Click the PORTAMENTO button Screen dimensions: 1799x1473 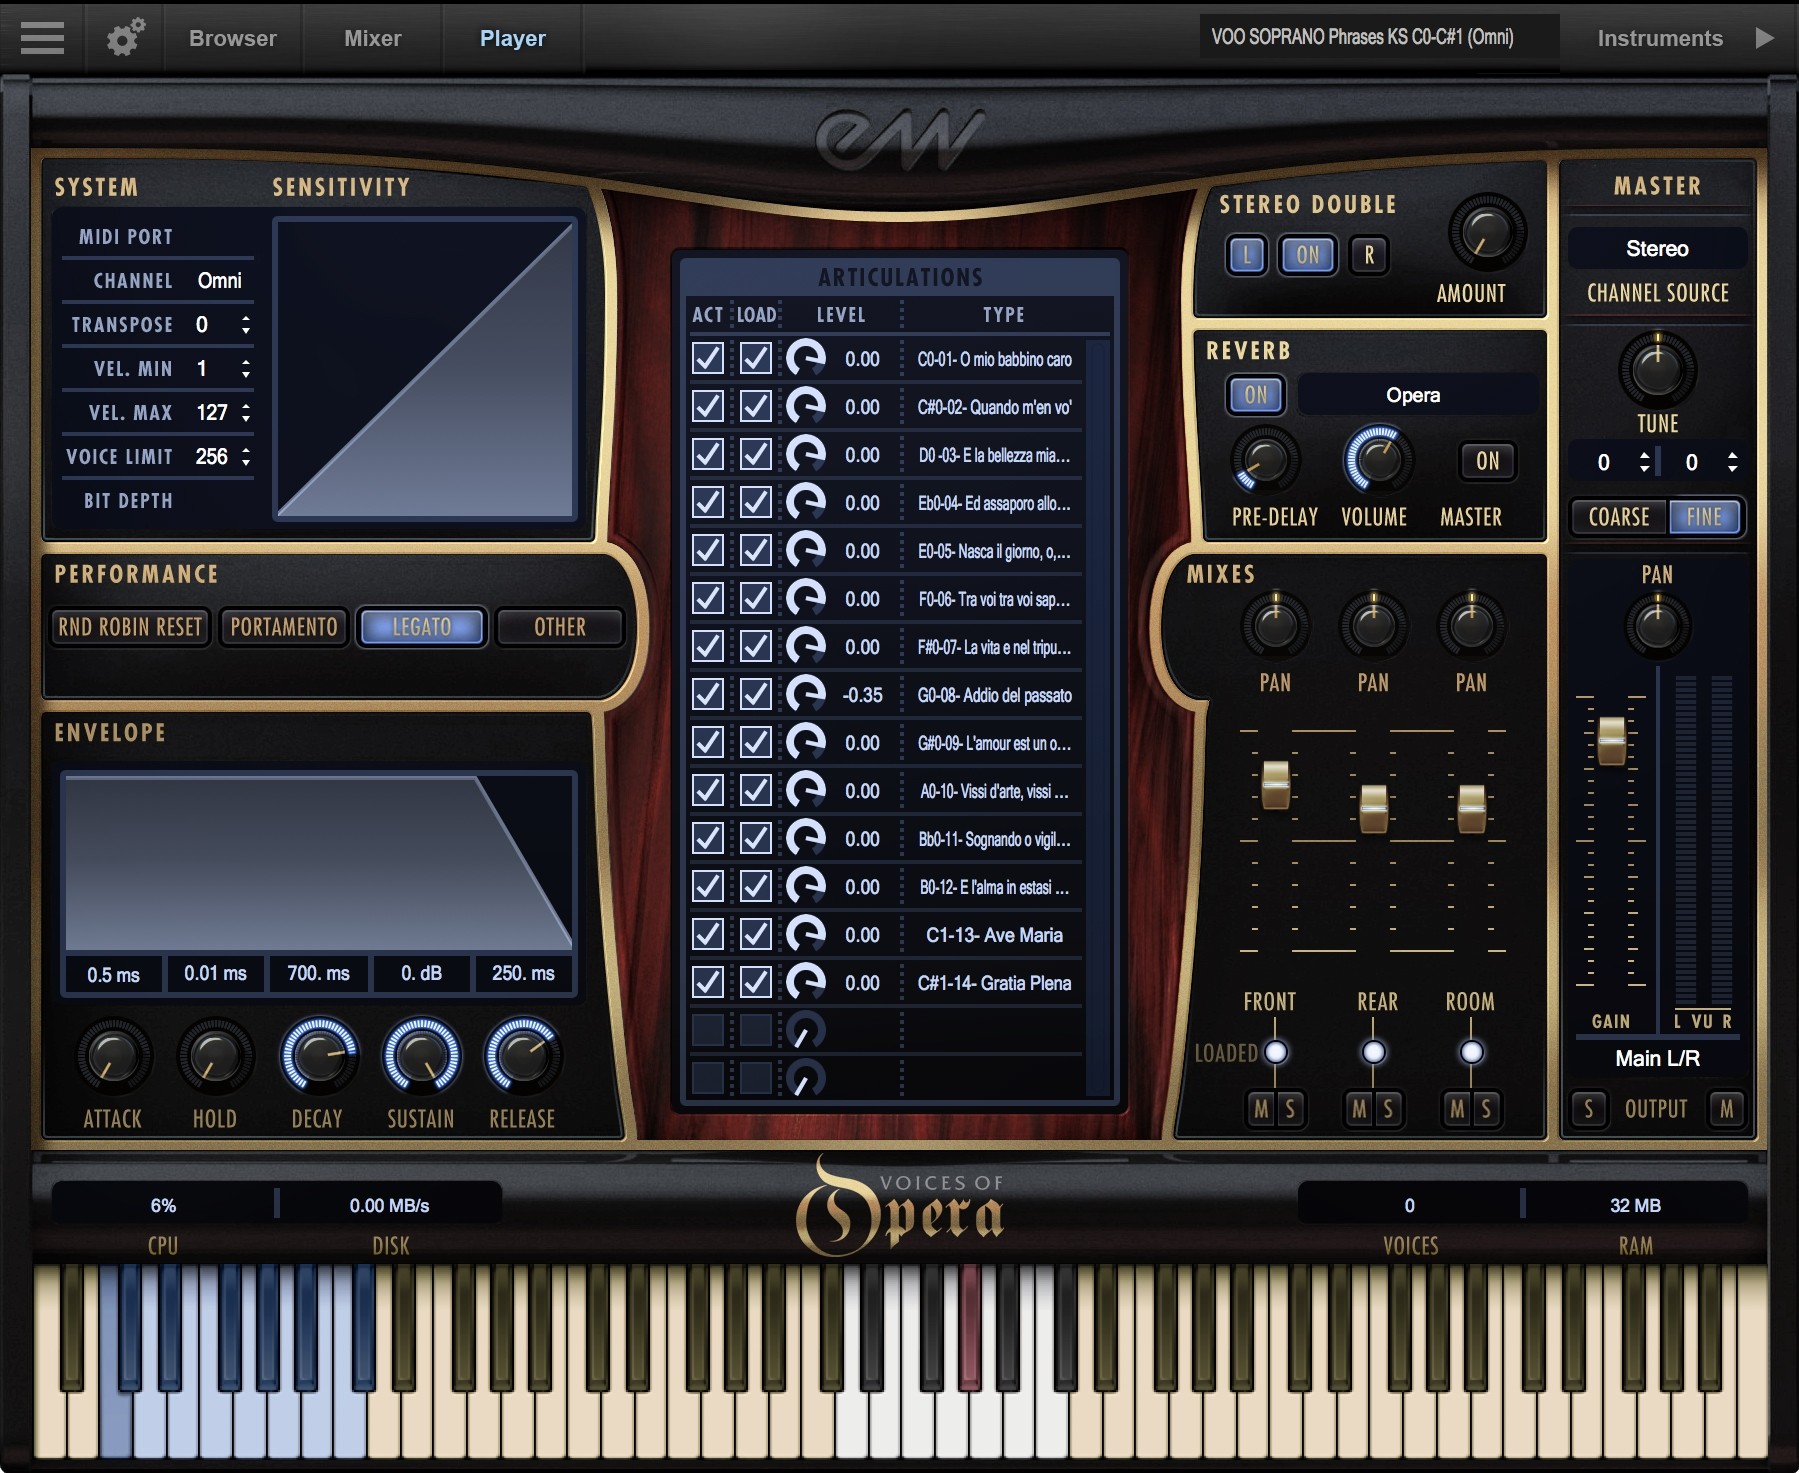coord(284,627)
